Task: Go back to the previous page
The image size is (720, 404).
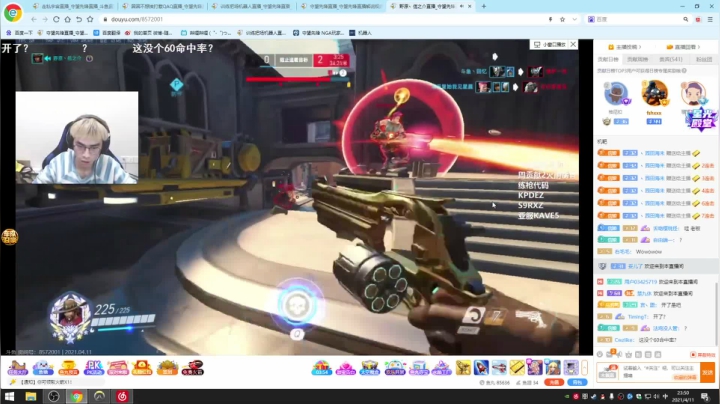Action: click(34, 19)
